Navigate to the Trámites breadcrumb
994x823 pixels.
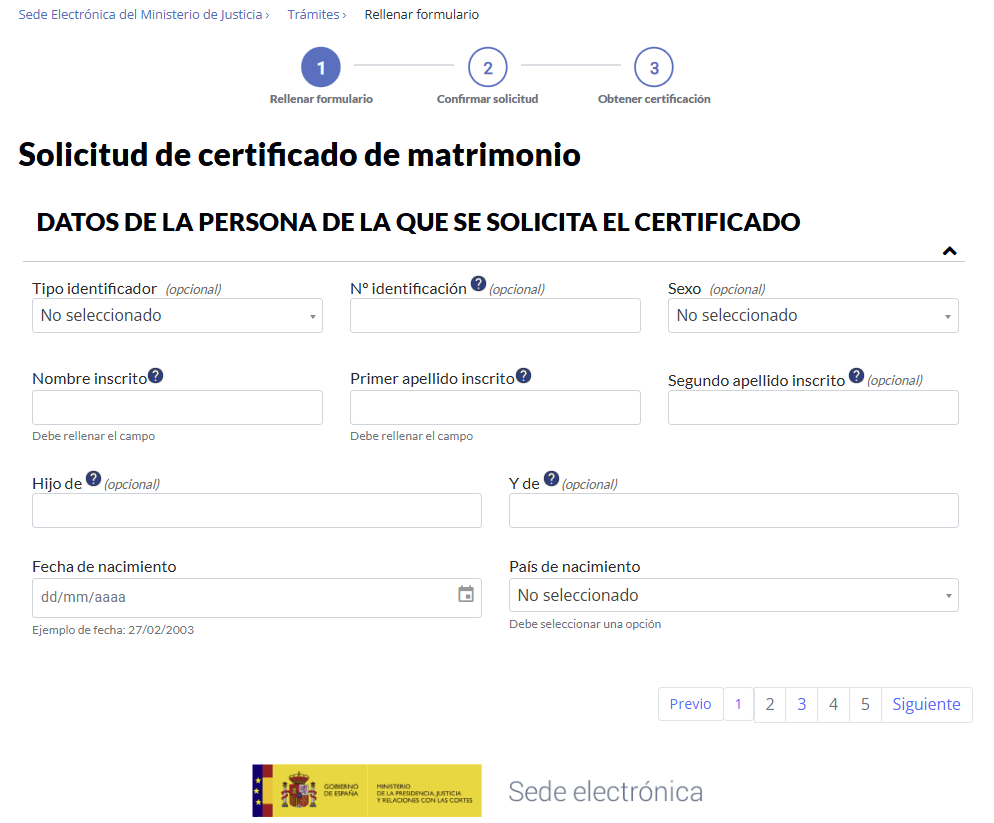tap(315, 14)
